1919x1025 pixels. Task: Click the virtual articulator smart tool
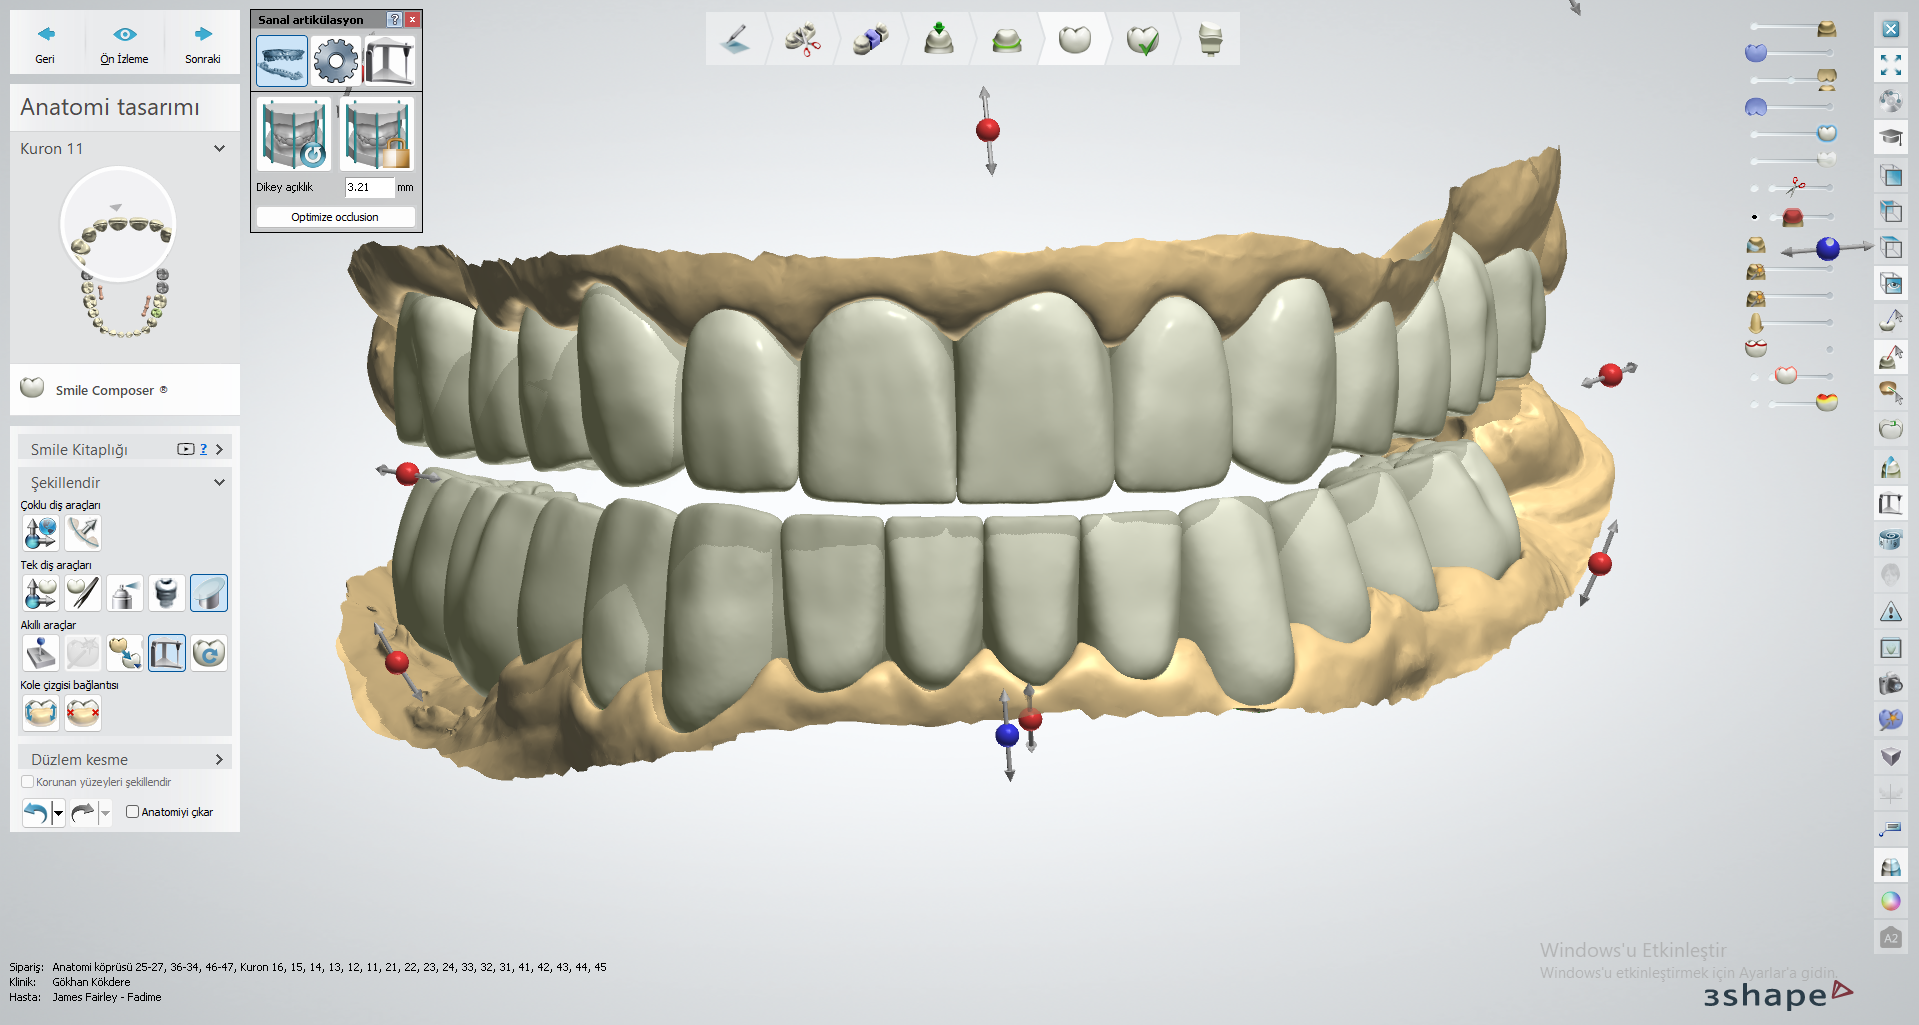[x=167, y=653]
